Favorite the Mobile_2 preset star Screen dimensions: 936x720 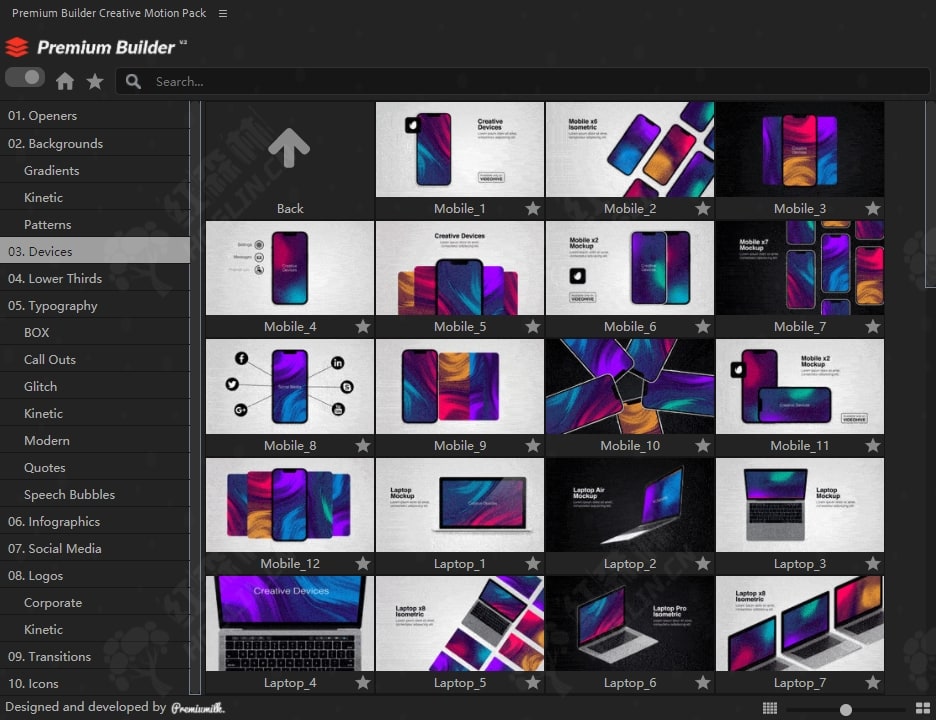pyautogui.click(x=703, y=208)
